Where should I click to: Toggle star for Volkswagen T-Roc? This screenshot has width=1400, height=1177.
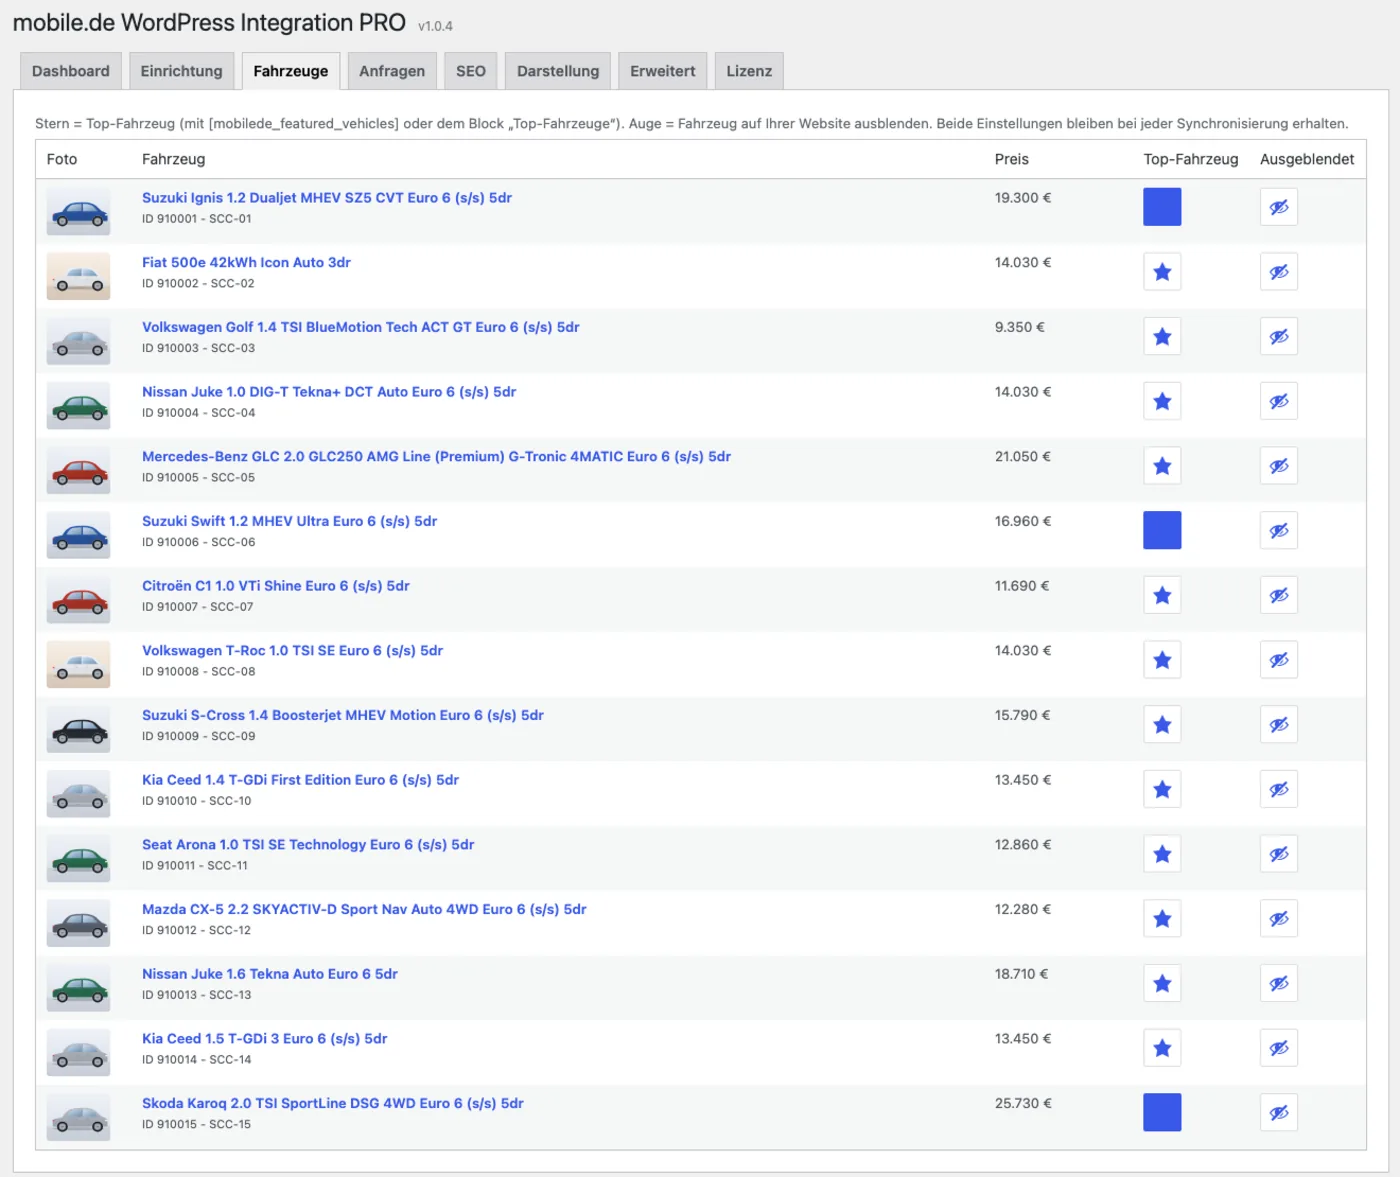[x=1162, y=660]
